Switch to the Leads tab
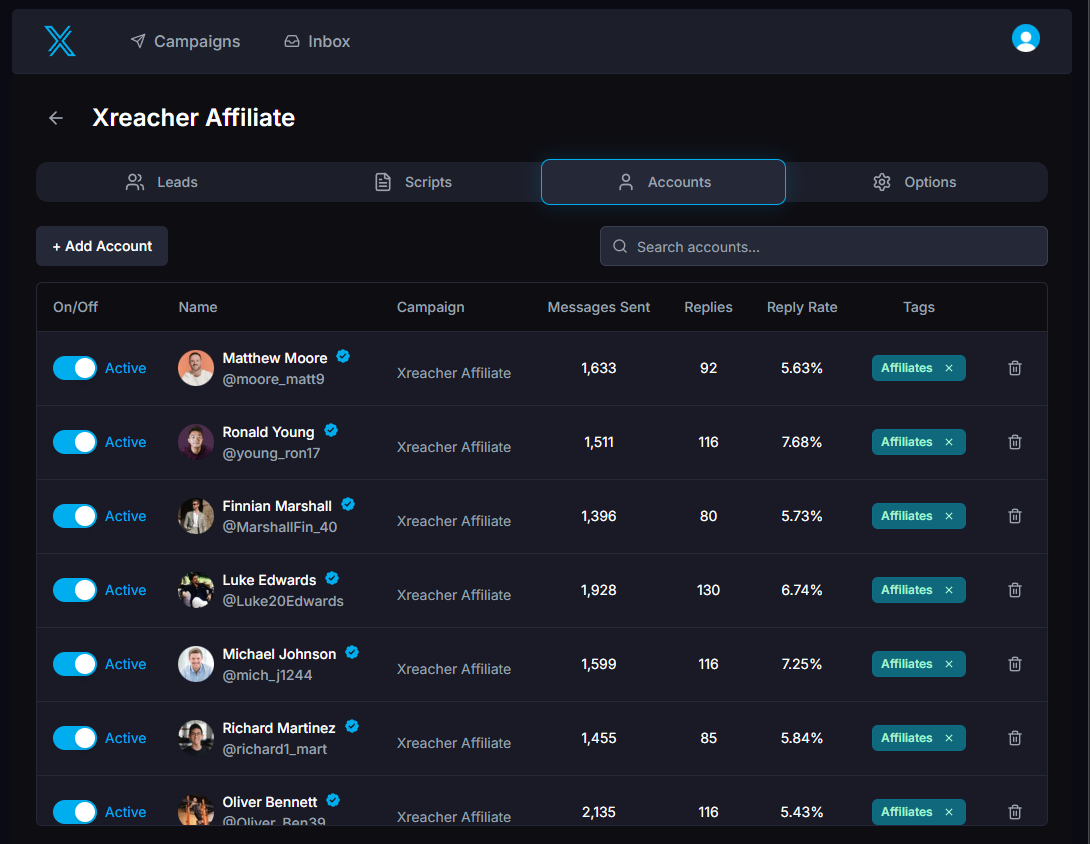1090x844 pixels. click(x=162, y=182)
